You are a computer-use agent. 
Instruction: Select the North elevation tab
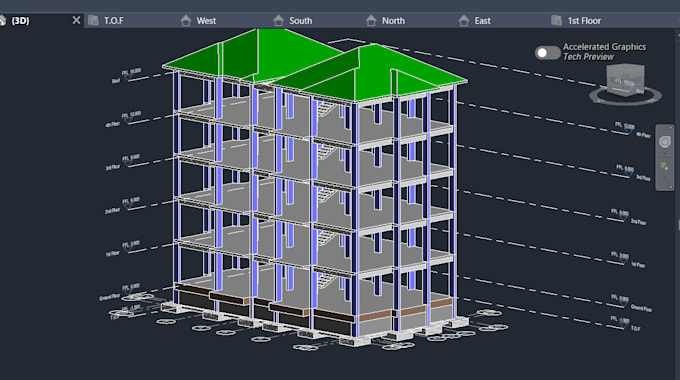[x=393, y=20]
